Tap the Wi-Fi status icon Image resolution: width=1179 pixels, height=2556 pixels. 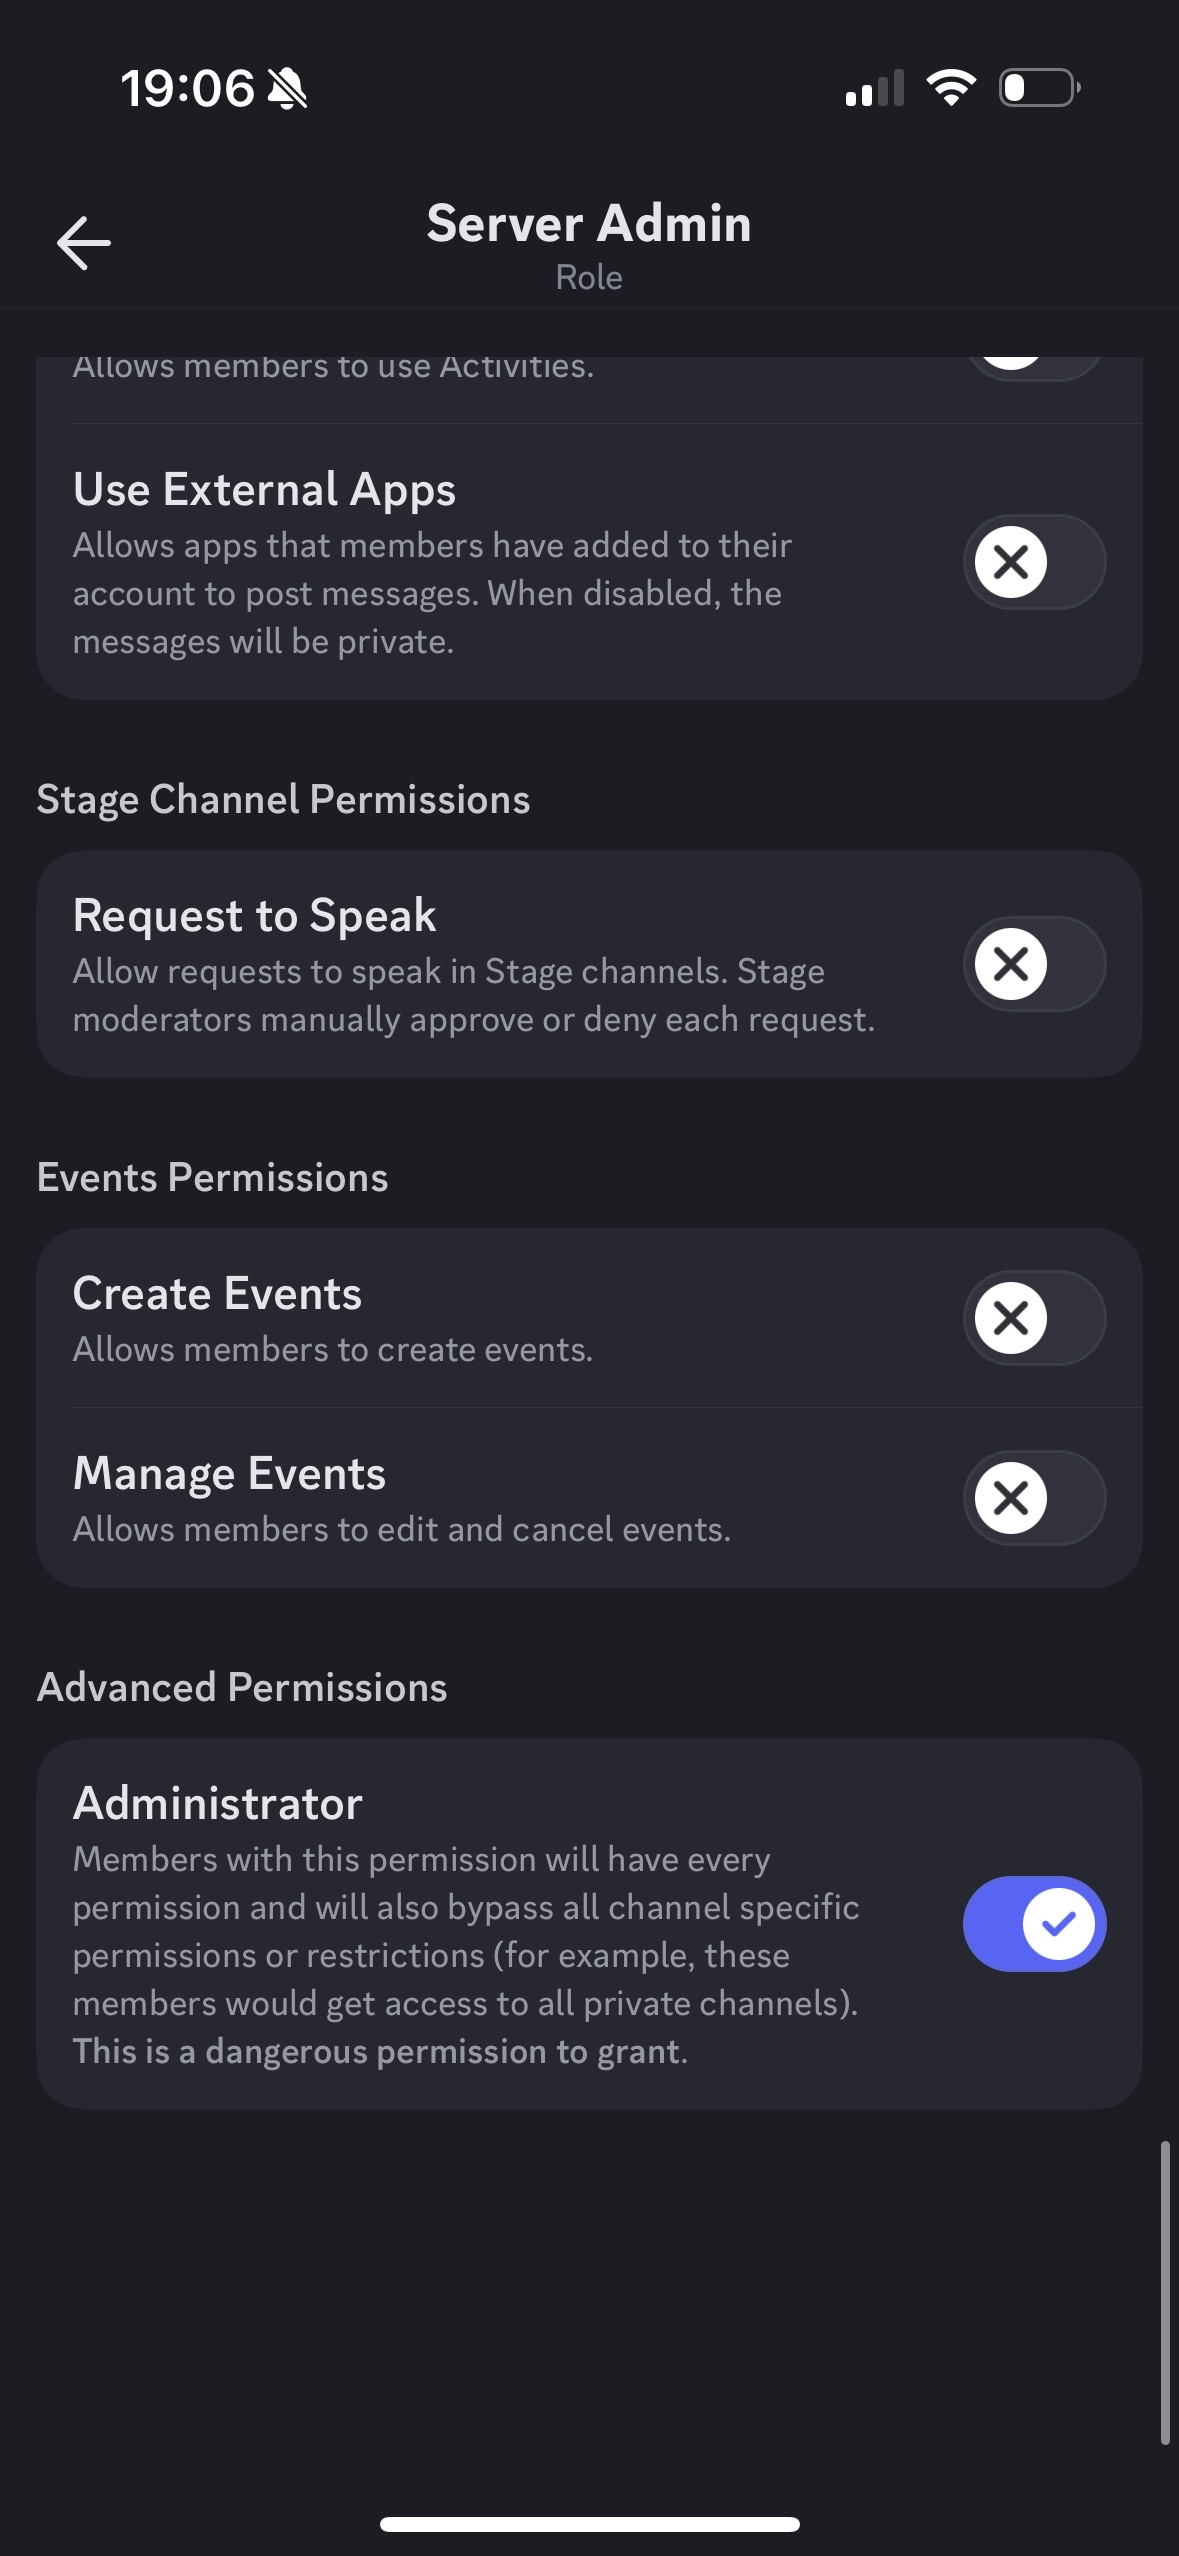coord(951,88)
